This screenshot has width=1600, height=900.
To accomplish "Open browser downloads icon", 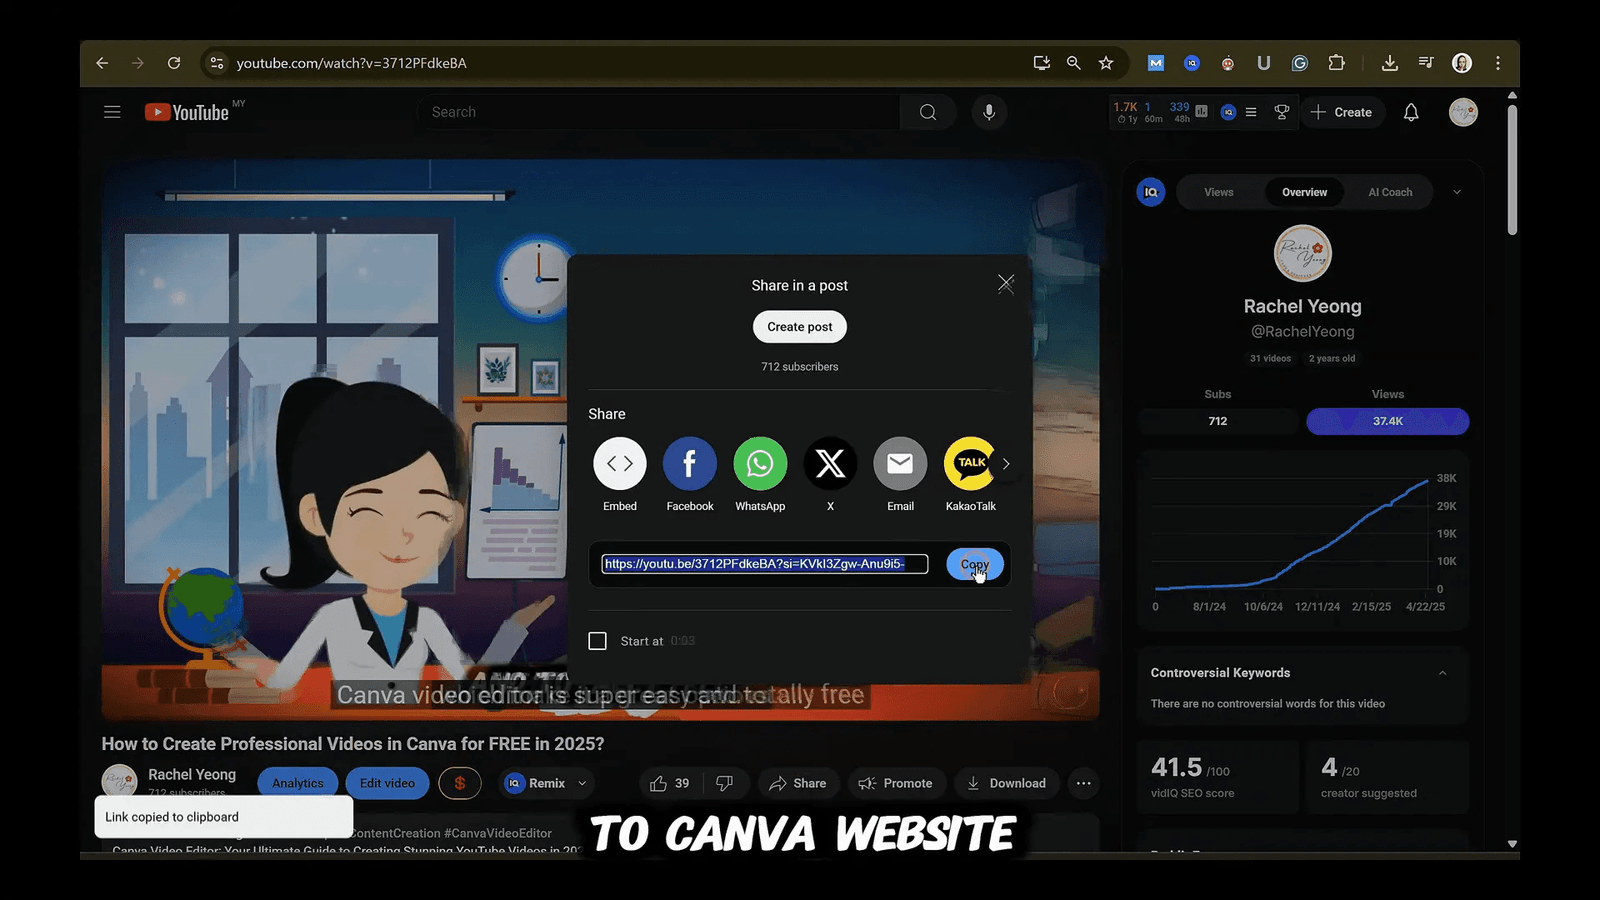I will click(x=1390, y=63).
